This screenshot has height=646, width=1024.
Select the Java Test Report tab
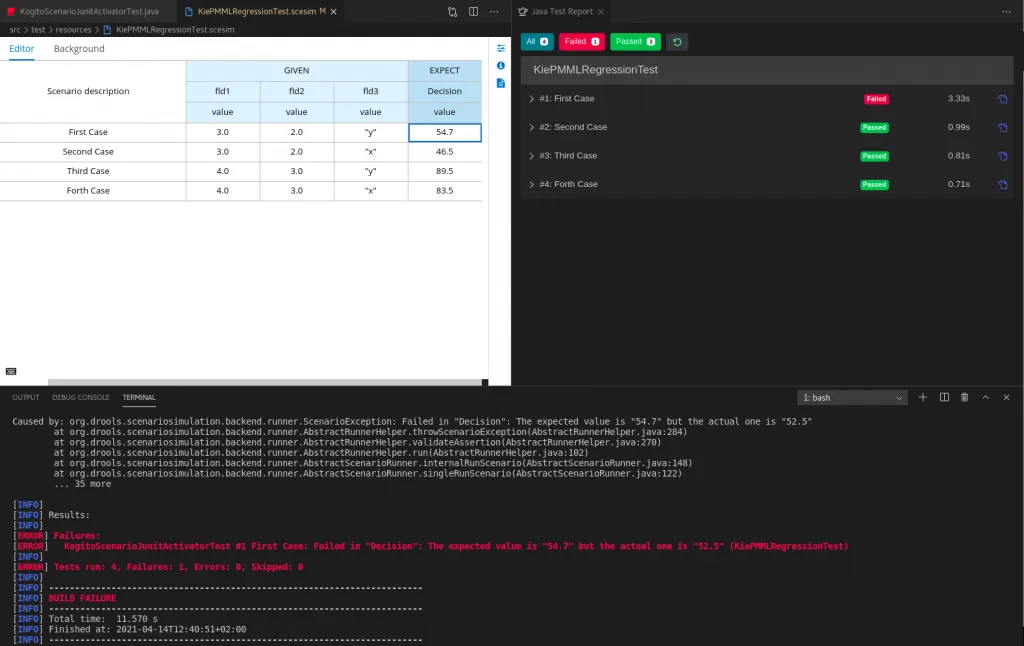(x=562, y=12)
